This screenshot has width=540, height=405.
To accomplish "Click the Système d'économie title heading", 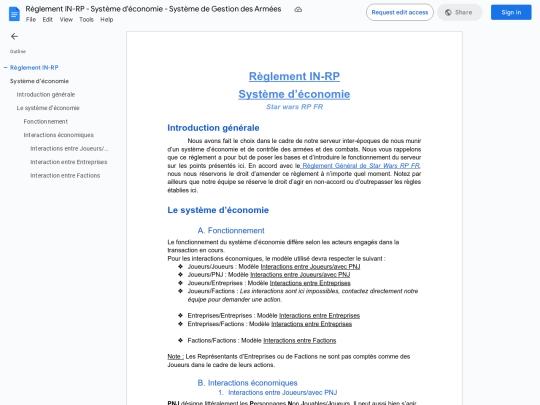I will [x=294, y=94].
